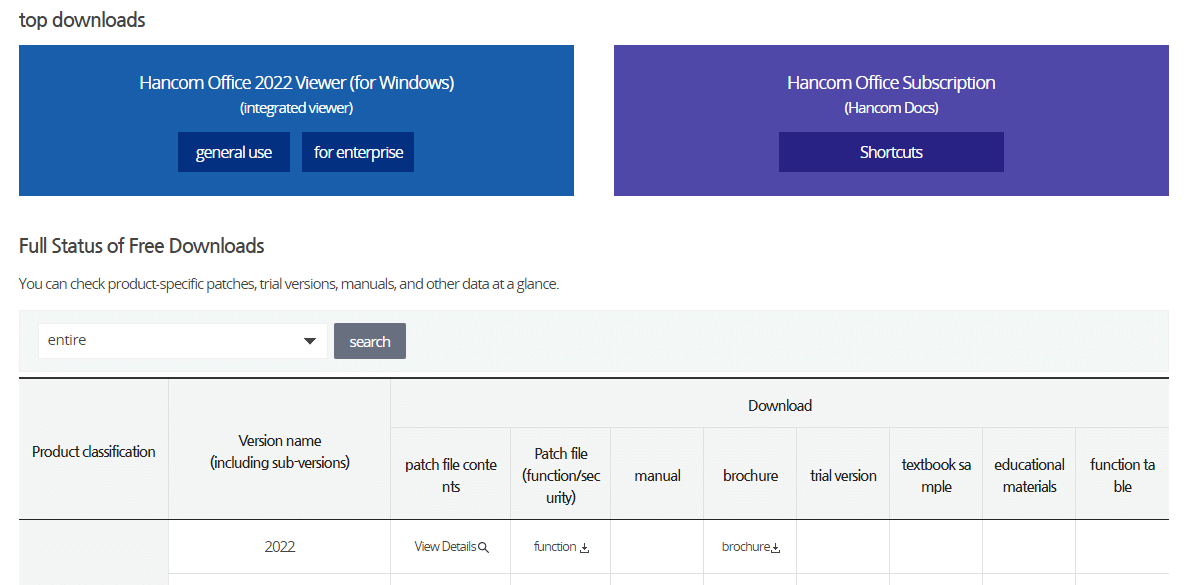Click the 'for enterprise' button
1200x585 pixels.
click(x=357, y=151)
